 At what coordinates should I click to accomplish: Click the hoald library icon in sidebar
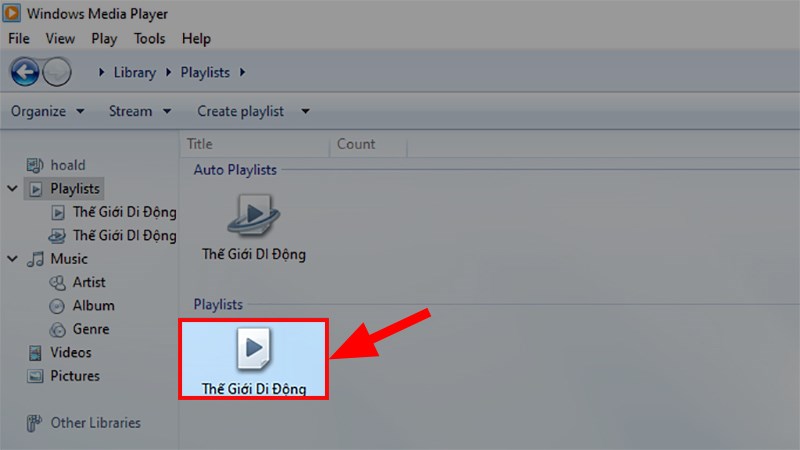coord(35,165)
